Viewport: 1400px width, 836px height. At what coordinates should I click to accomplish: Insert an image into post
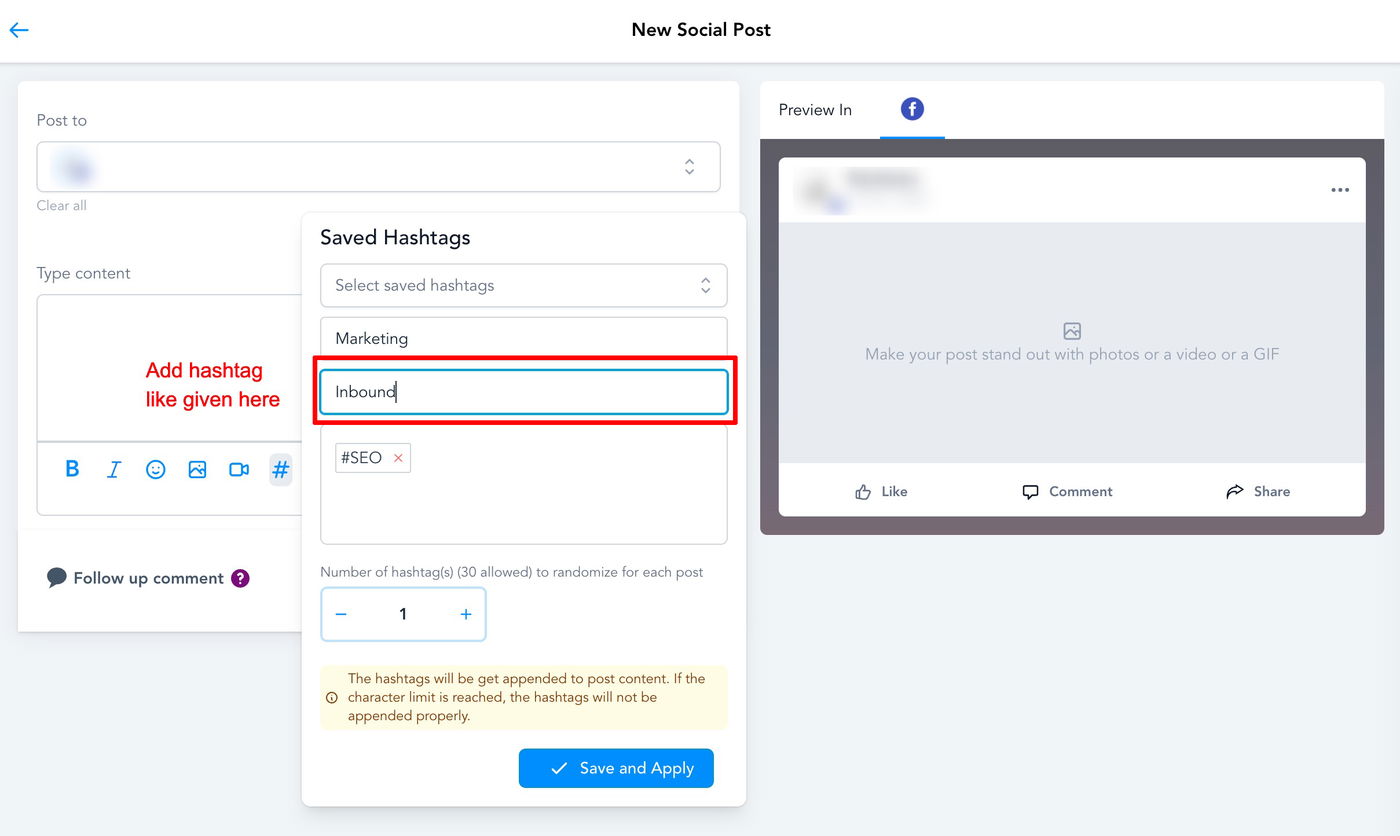197,469
